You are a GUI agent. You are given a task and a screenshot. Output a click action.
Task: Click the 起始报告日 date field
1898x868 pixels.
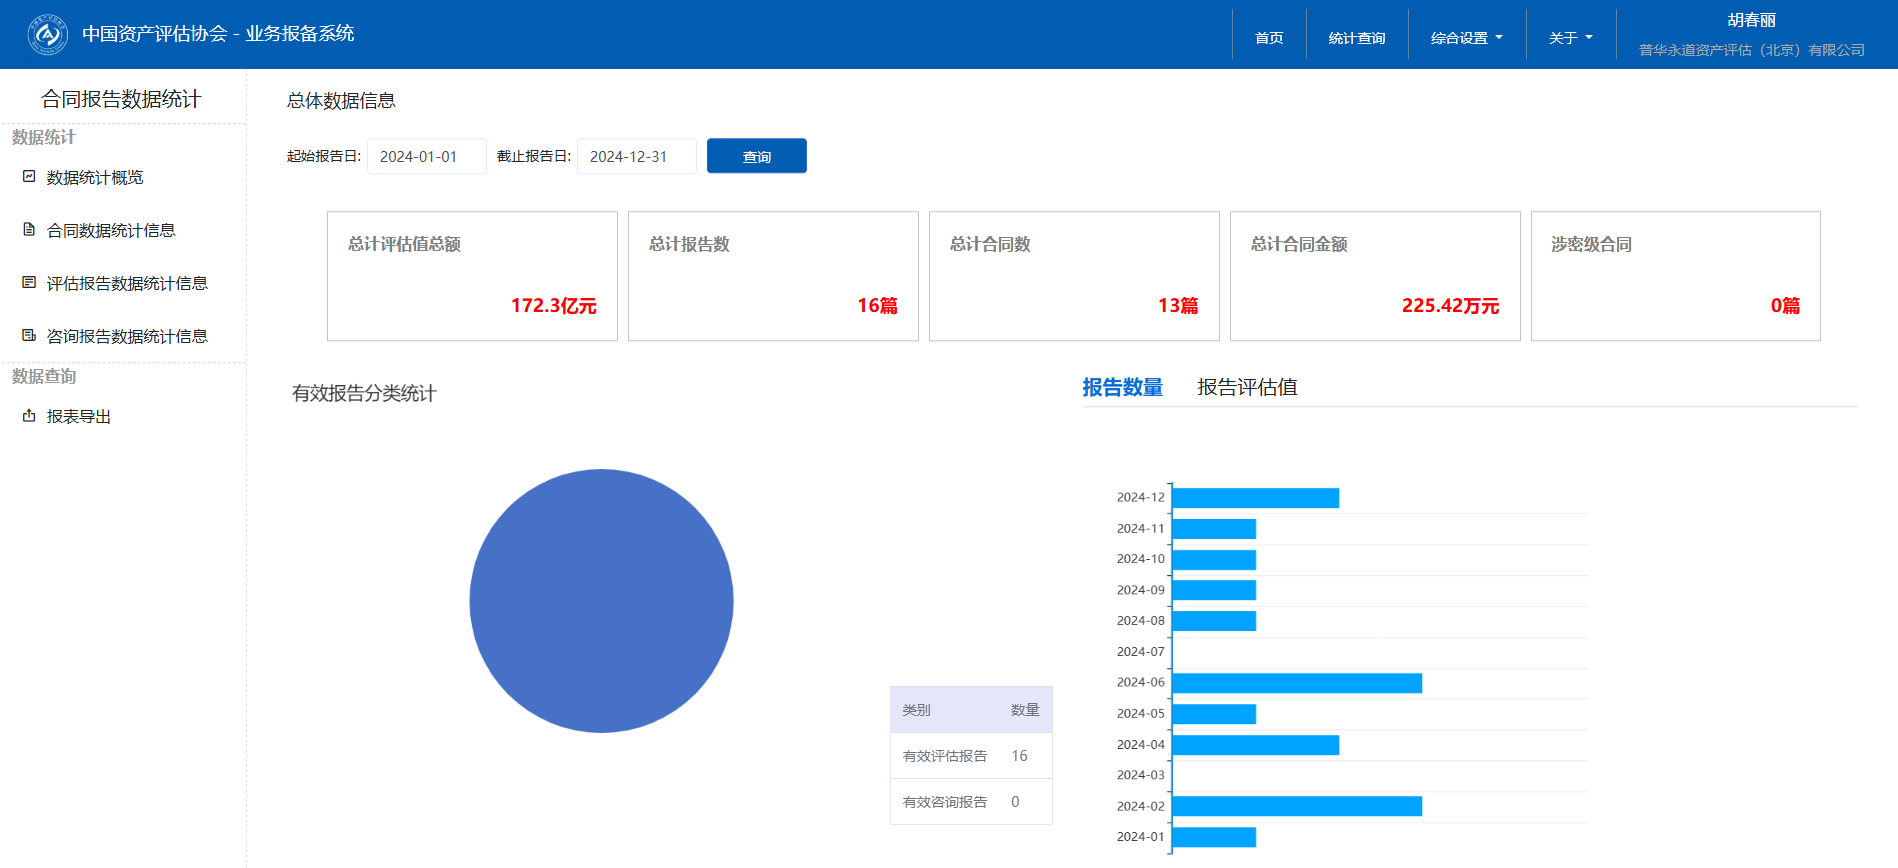pyautogui.click(x=427, y=157)
